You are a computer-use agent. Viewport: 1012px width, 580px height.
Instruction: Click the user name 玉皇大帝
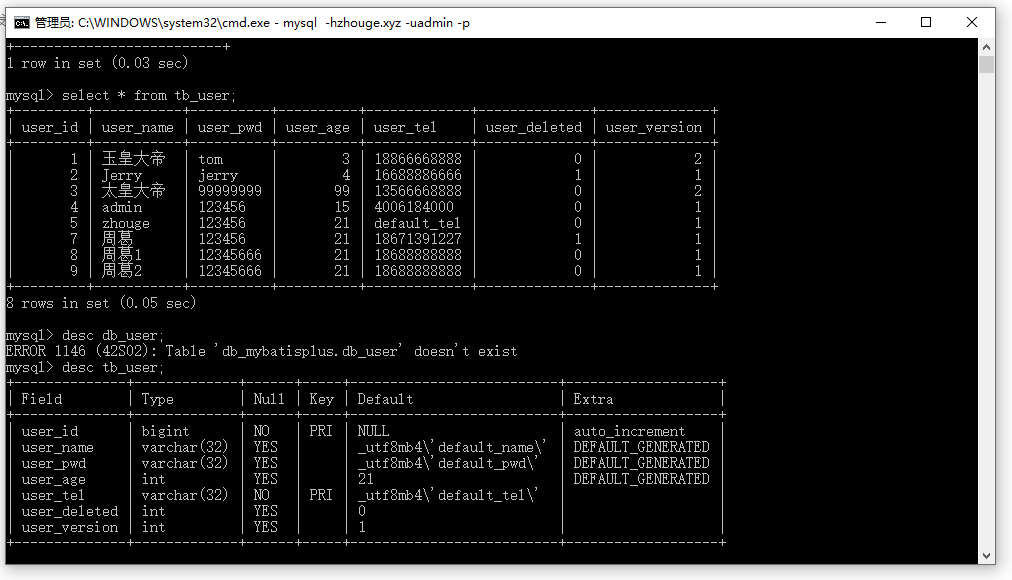(134, 159)
